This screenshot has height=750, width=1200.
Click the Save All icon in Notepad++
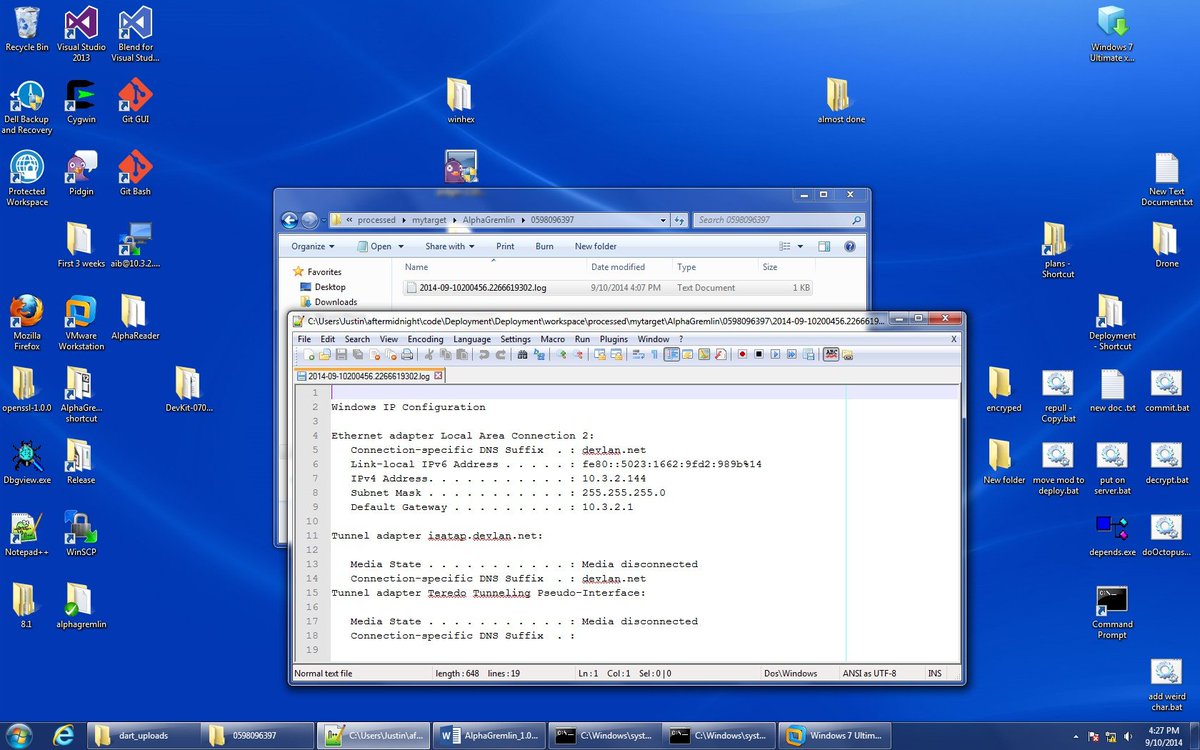pos(356,355)
